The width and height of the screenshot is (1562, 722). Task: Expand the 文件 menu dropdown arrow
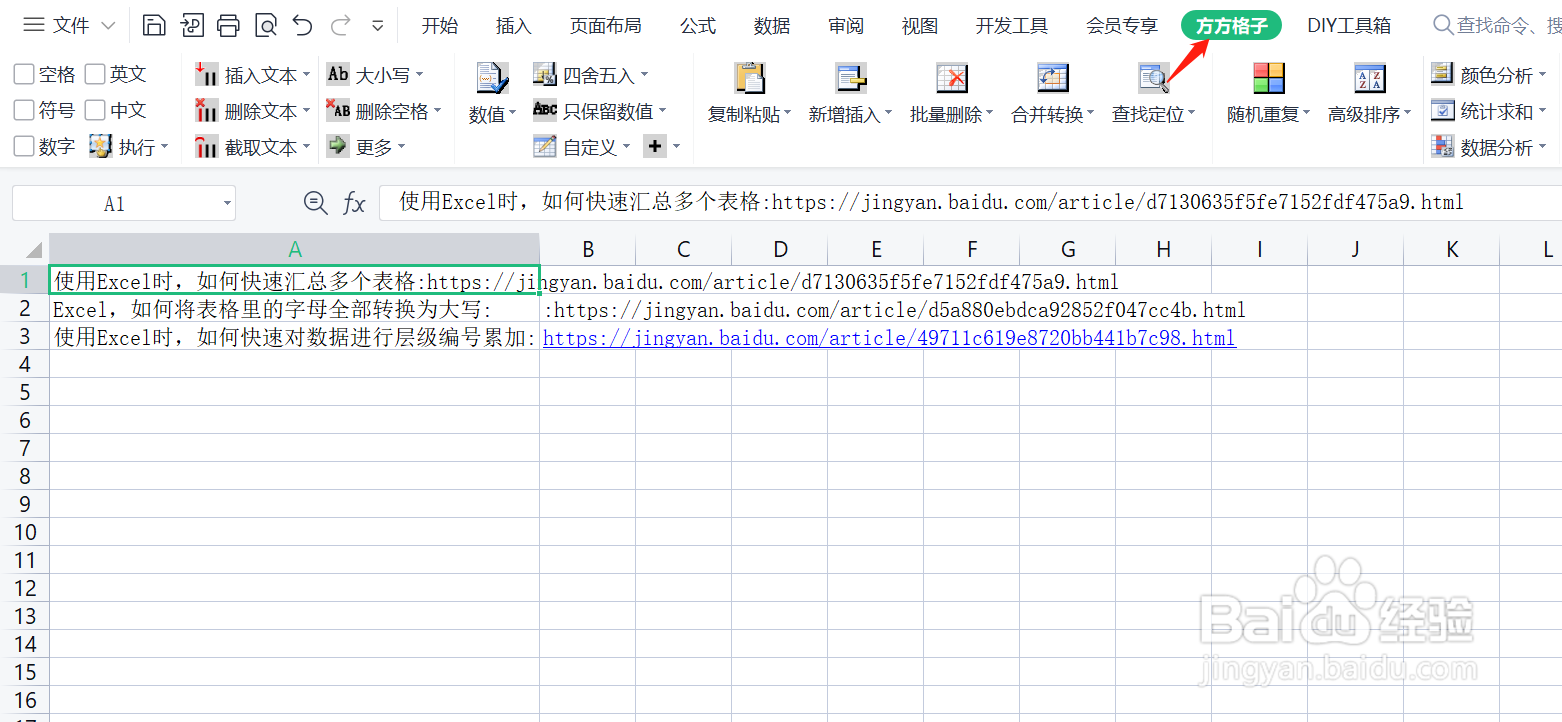click(x=109, y=26)
